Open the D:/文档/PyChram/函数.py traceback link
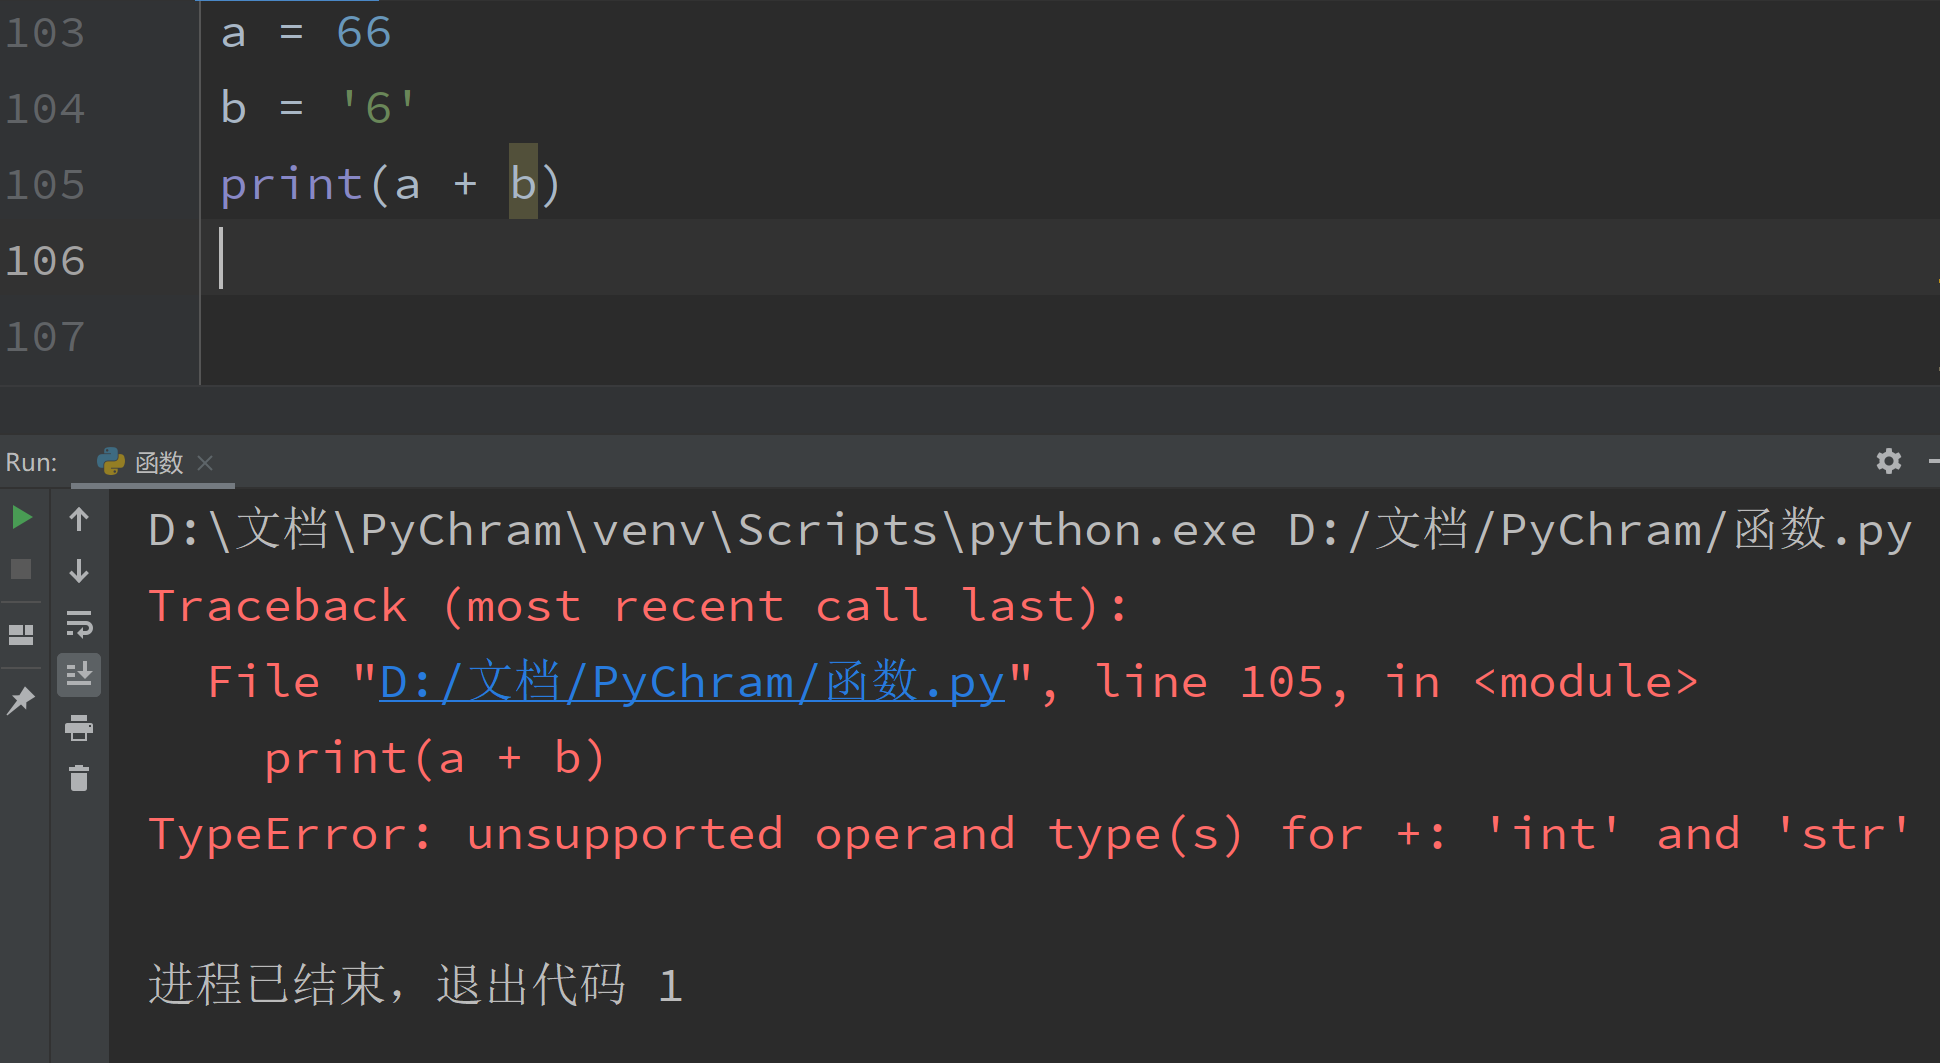 [x=692, y=682]
